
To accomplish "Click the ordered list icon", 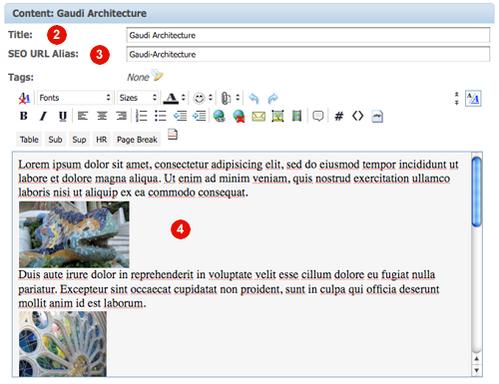I will coord(142,116).
